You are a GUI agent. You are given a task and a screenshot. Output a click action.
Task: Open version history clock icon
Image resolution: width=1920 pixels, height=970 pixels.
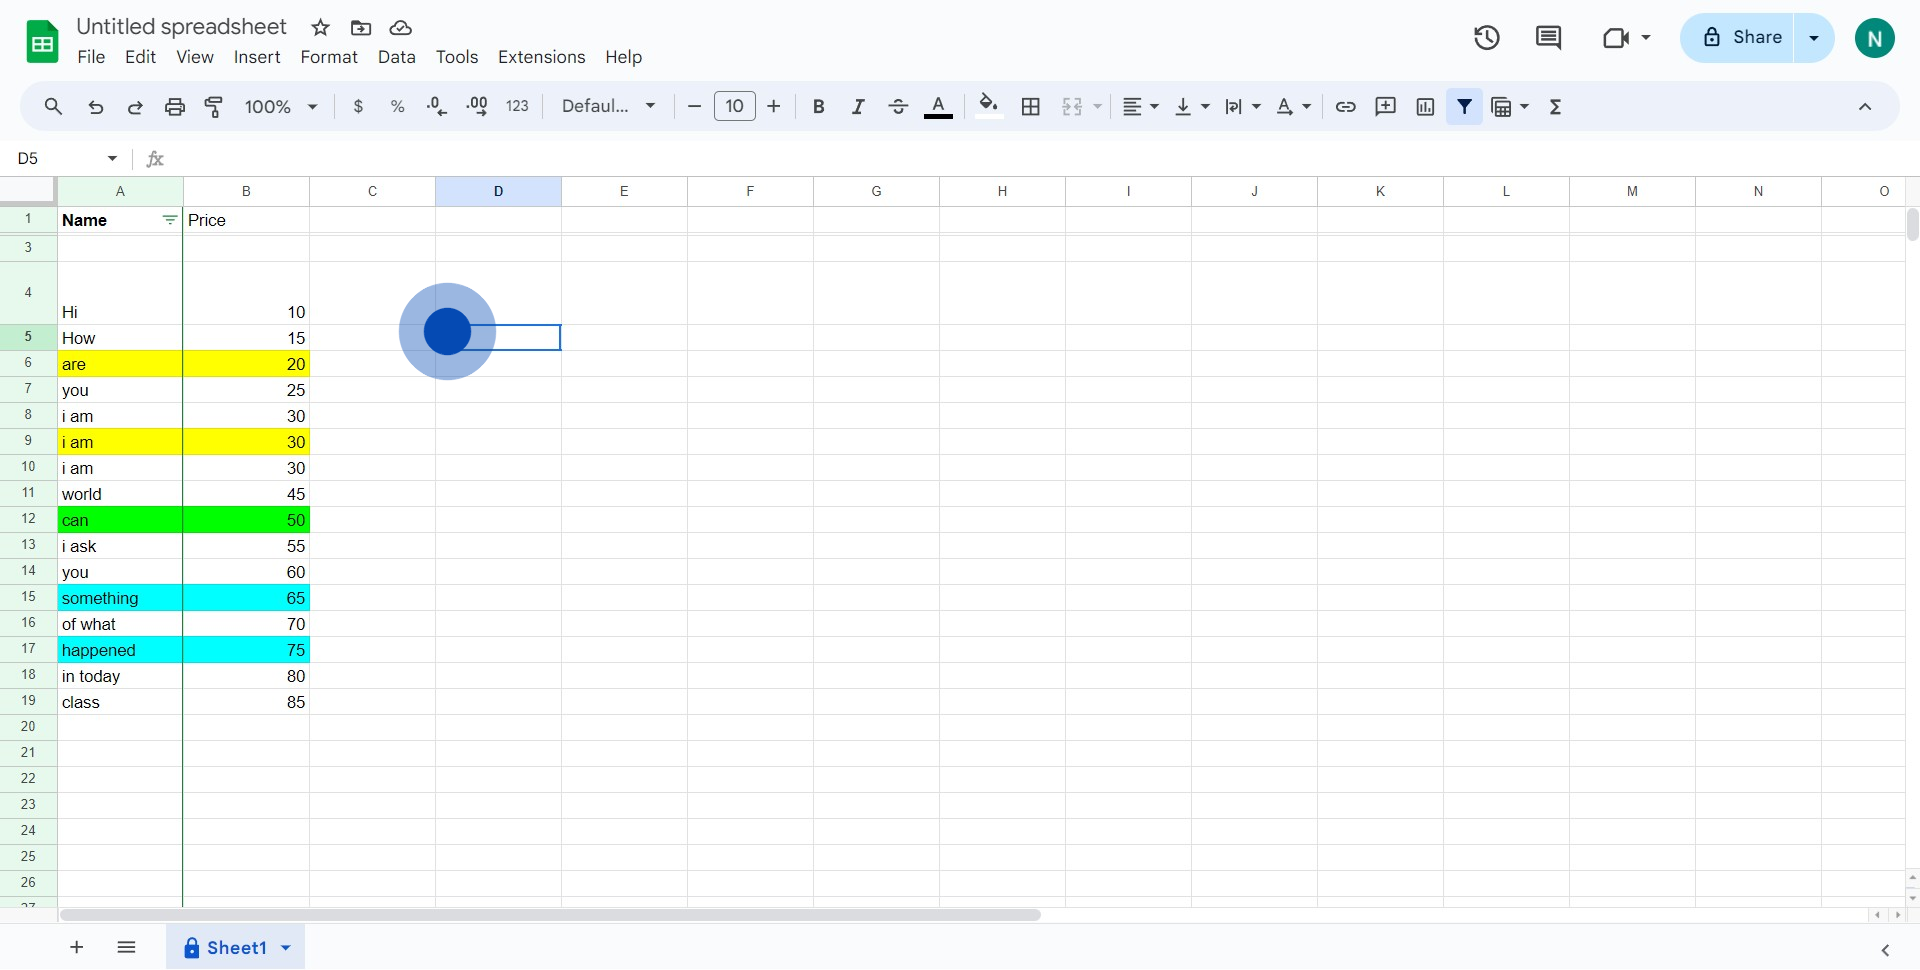tap(1486, 38)
